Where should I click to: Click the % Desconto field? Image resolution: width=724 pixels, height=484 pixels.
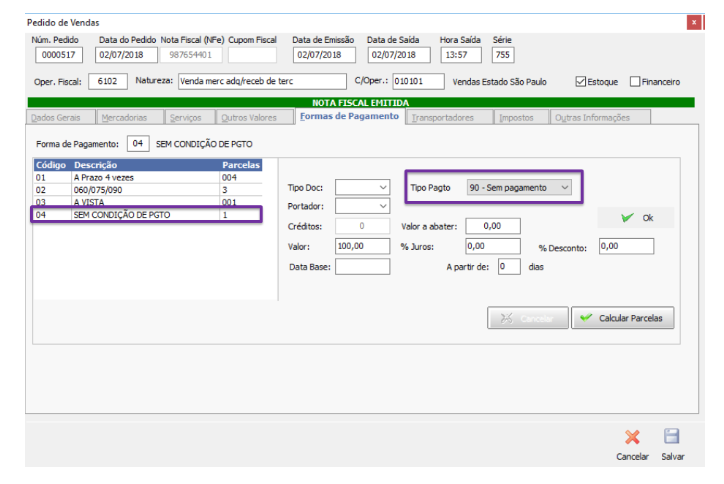click(x=627, y=246)
